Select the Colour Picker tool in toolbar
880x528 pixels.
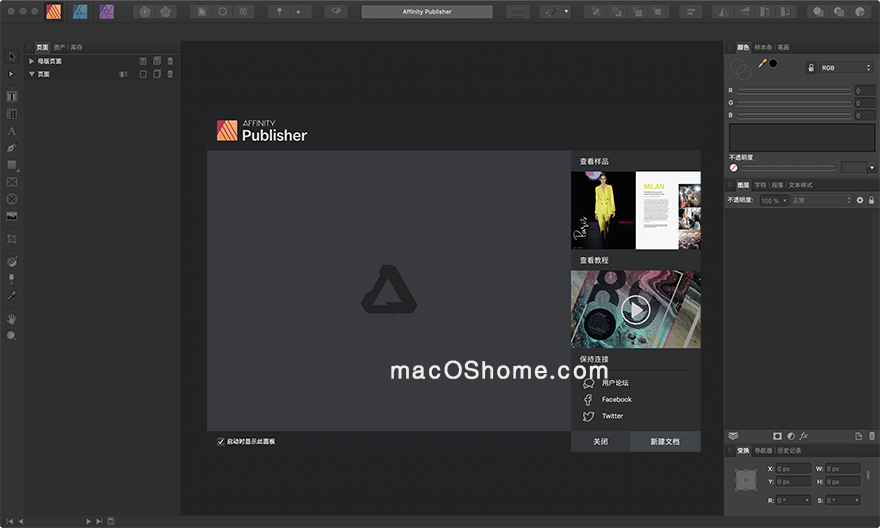point(12,296)
